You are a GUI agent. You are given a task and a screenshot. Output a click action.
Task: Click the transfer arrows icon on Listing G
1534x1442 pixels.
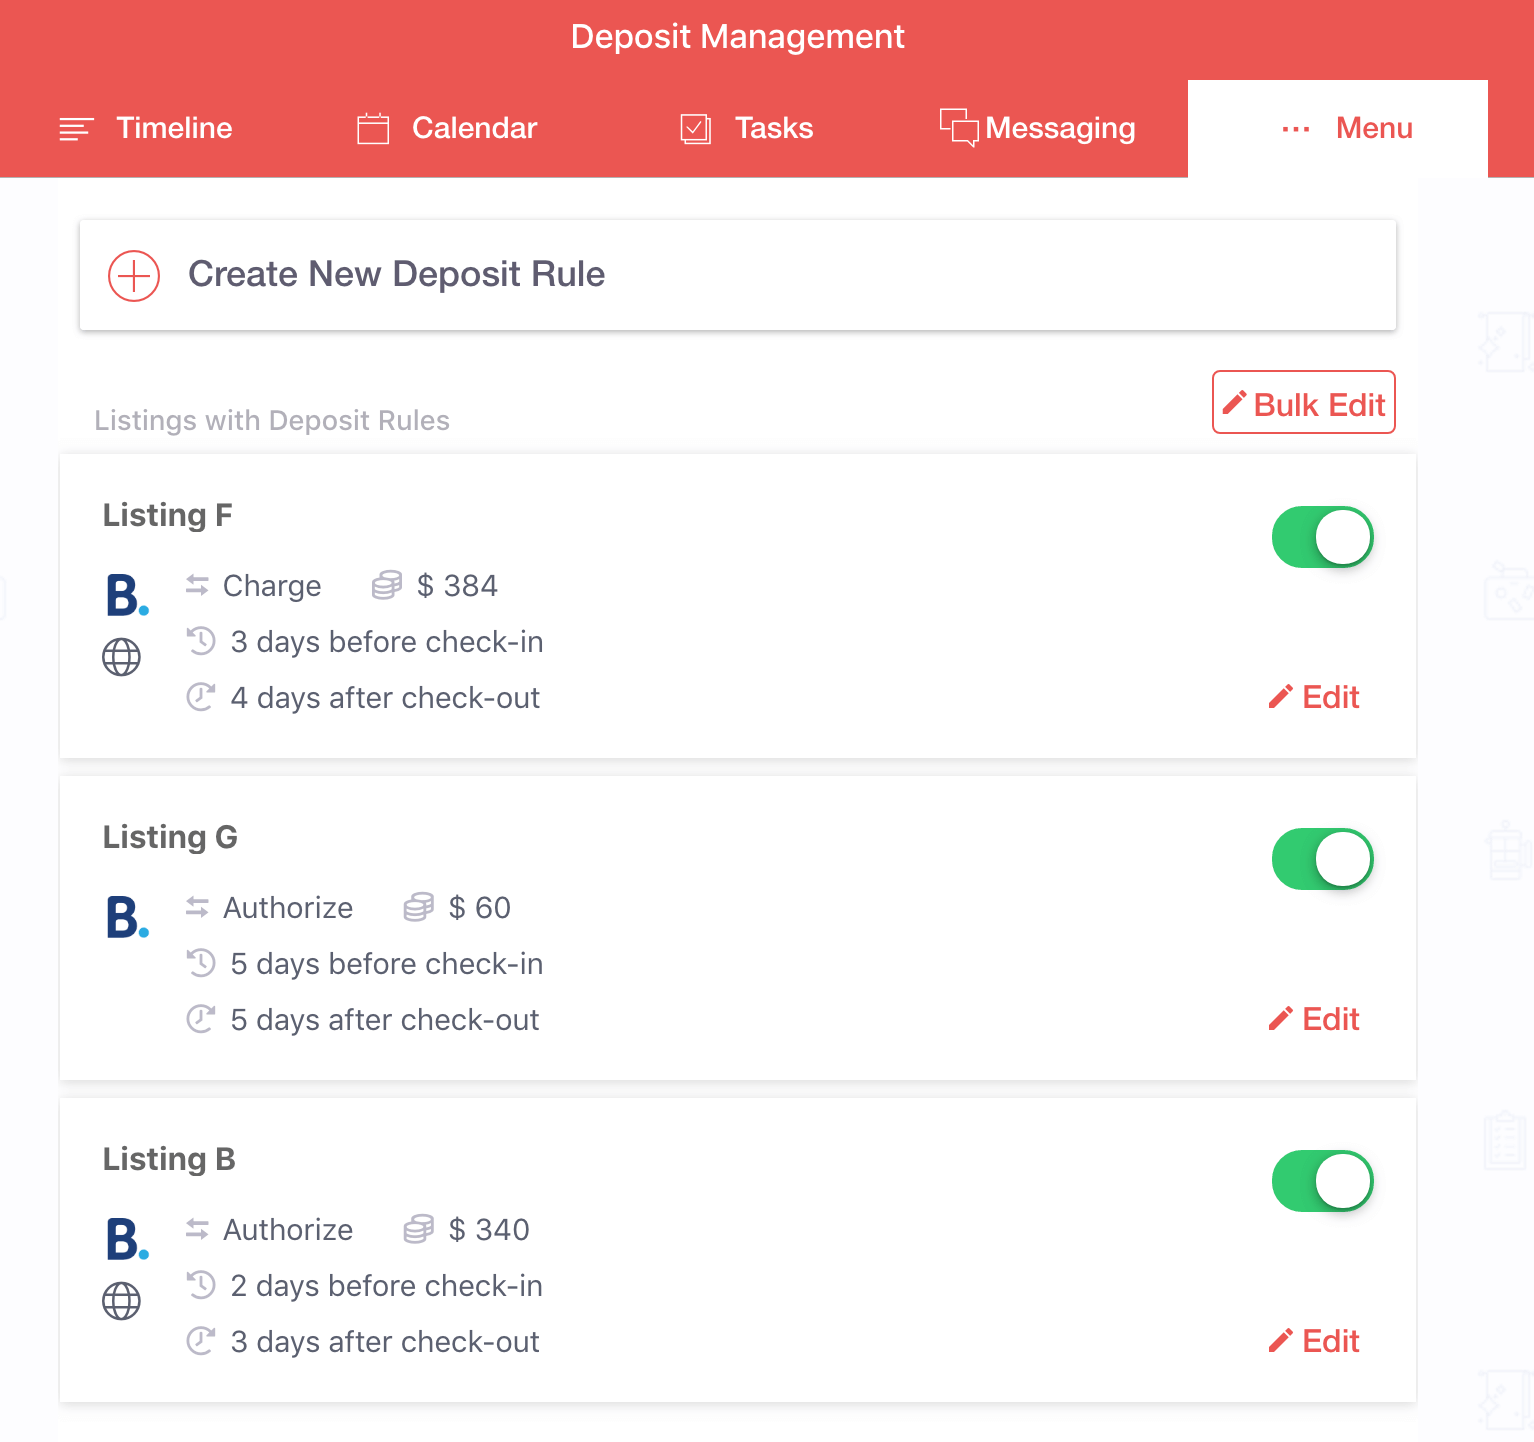click(197, 908)
